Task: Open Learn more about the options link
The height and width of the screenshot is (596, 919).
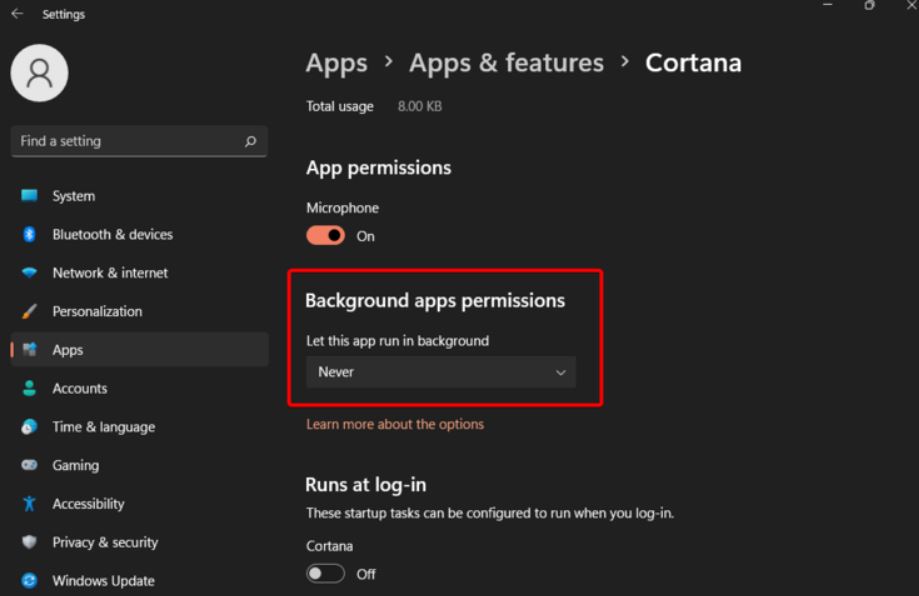Action: pyautogui.click(x=395, y=424)
